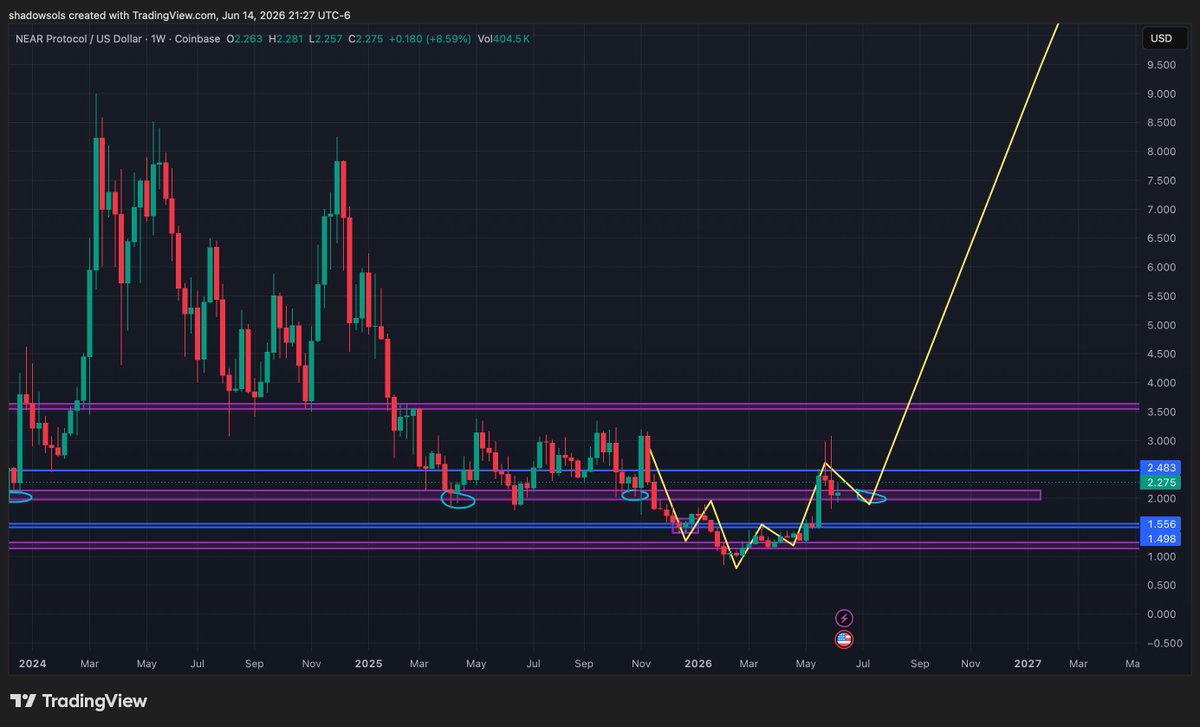Click the 9.500 price axis label
1200x727 pixels.
point(1161,65)
